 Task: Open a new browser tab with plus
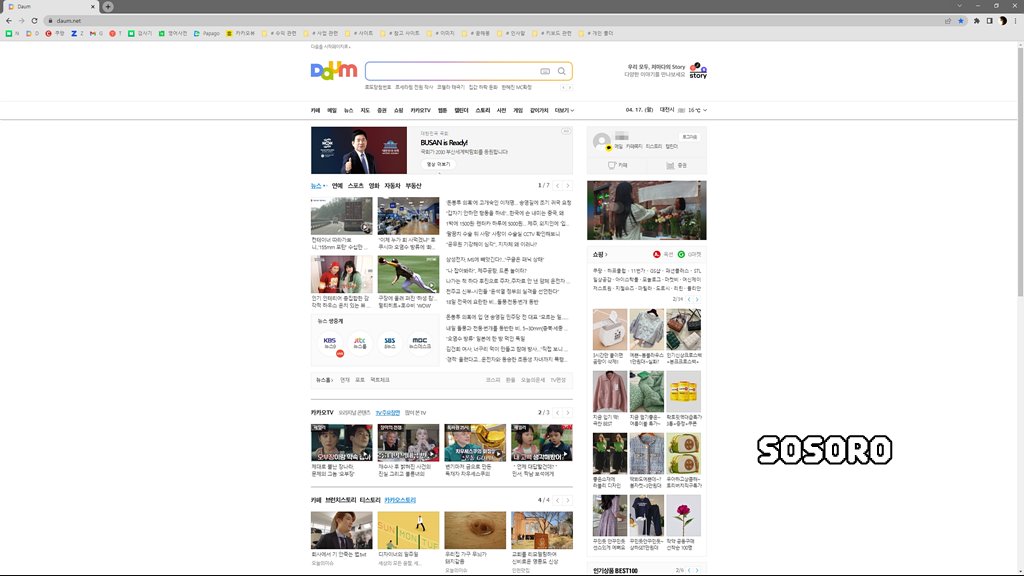pyautogui.click(x=108, y=7)
